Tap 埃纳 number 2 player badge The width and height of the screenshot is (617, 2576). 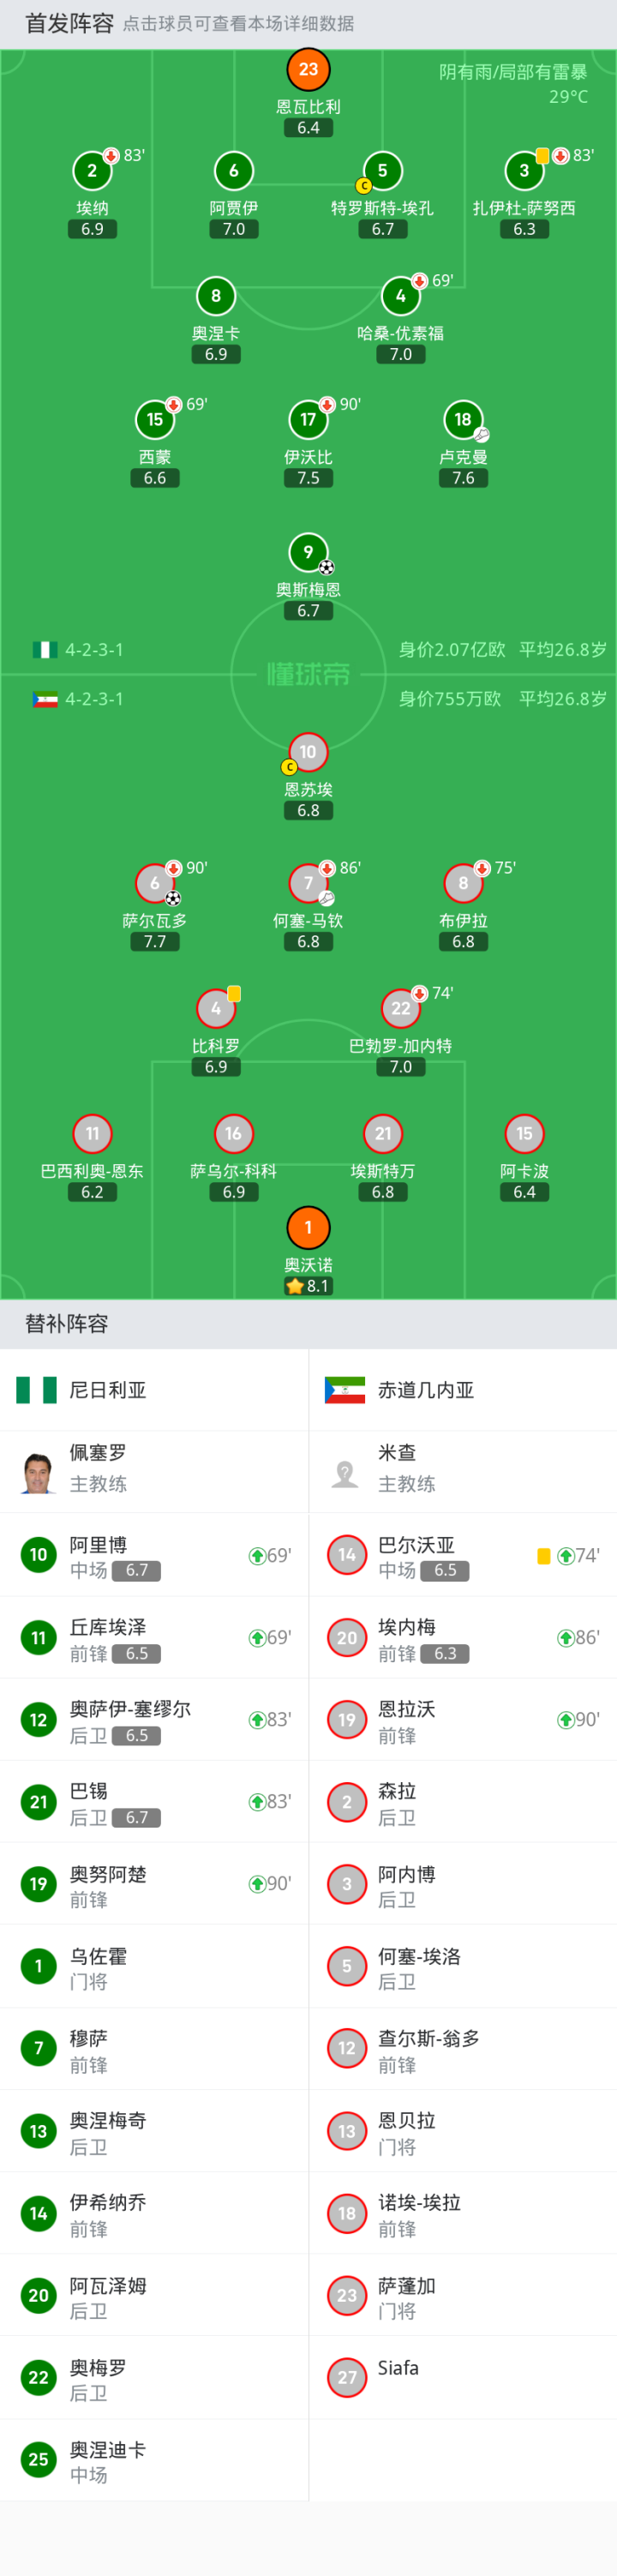click(x=92, y=171)
